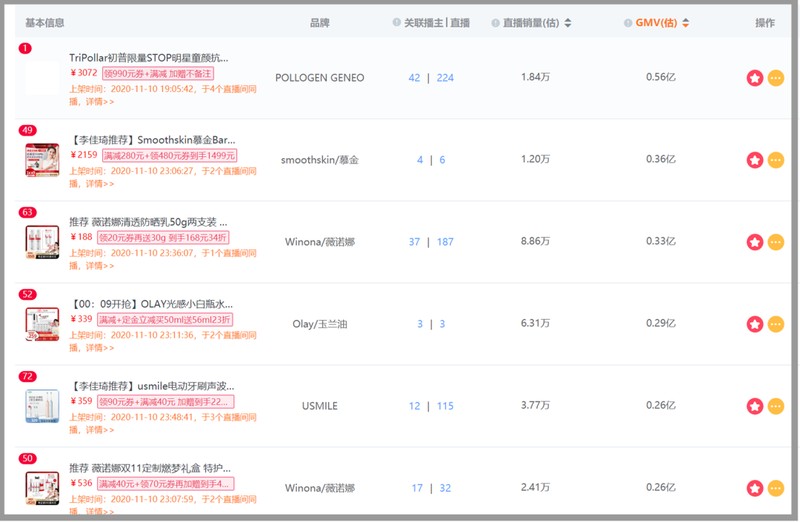Select the 0.56亿 GMV value
This screenshot has height=522, width=800.
[x=661, y=77]
